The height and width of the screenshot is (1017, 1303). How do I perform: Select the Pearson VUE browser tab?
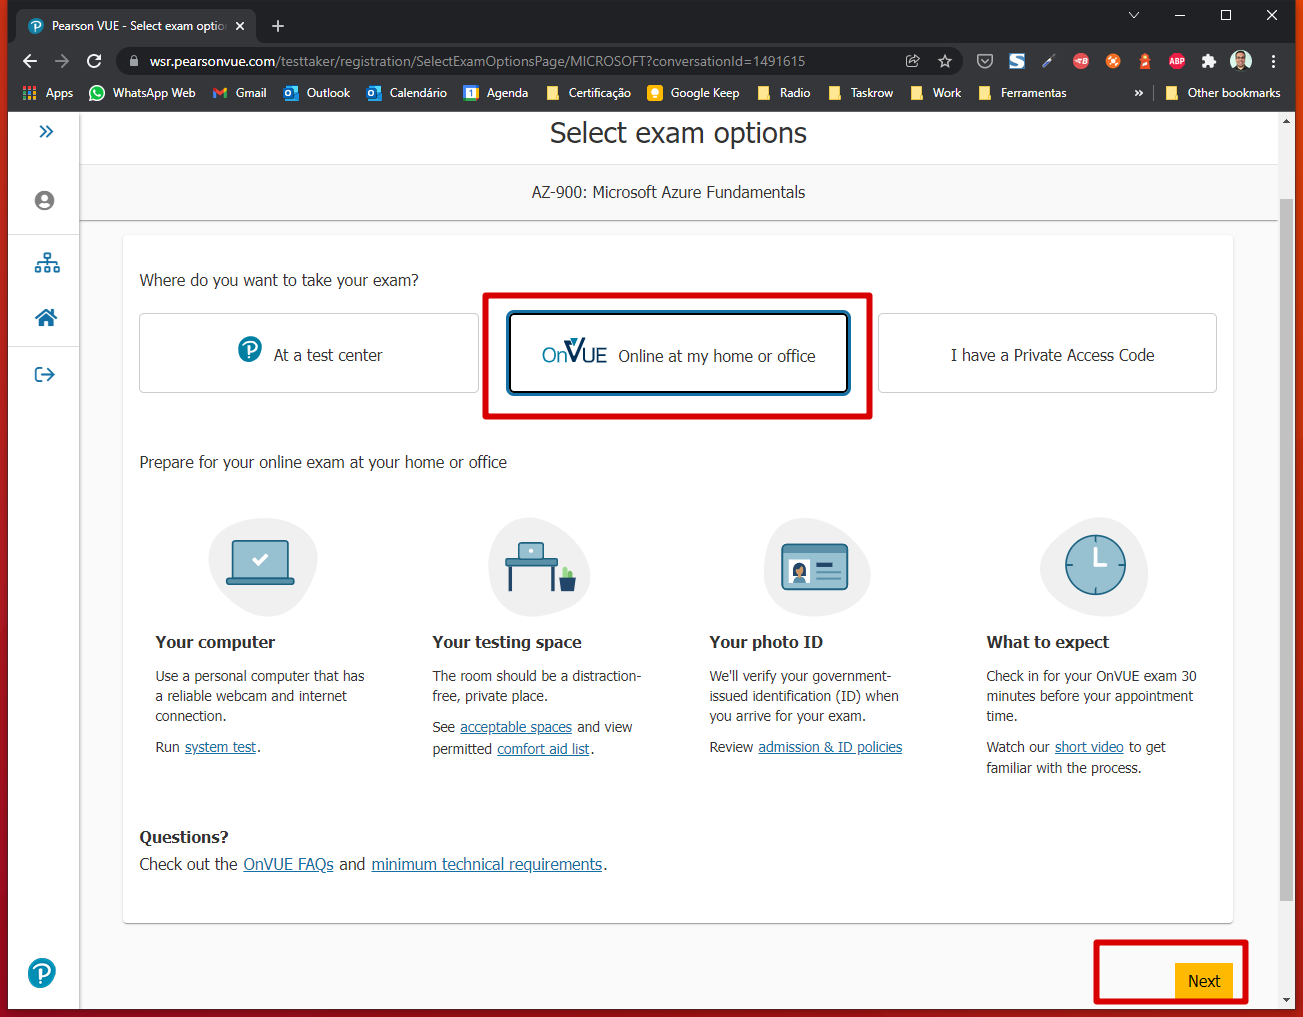click(x=136, y=26)
